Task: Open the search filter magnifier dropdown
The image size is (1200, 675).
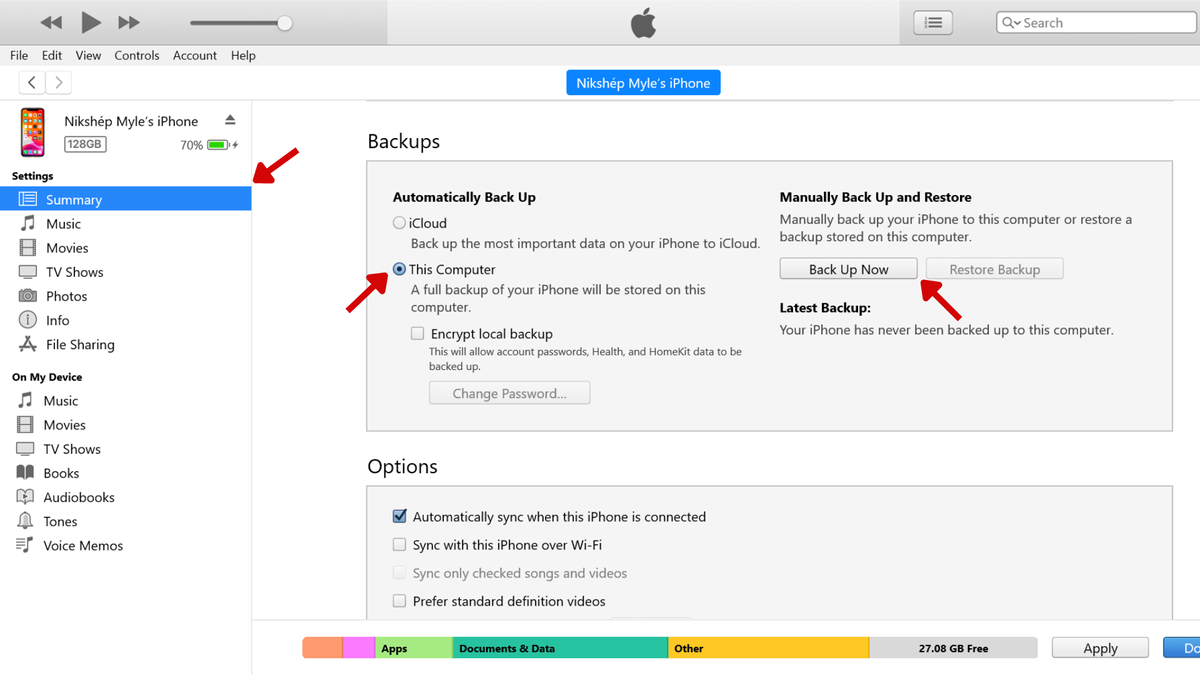Action: [1012, 21]
